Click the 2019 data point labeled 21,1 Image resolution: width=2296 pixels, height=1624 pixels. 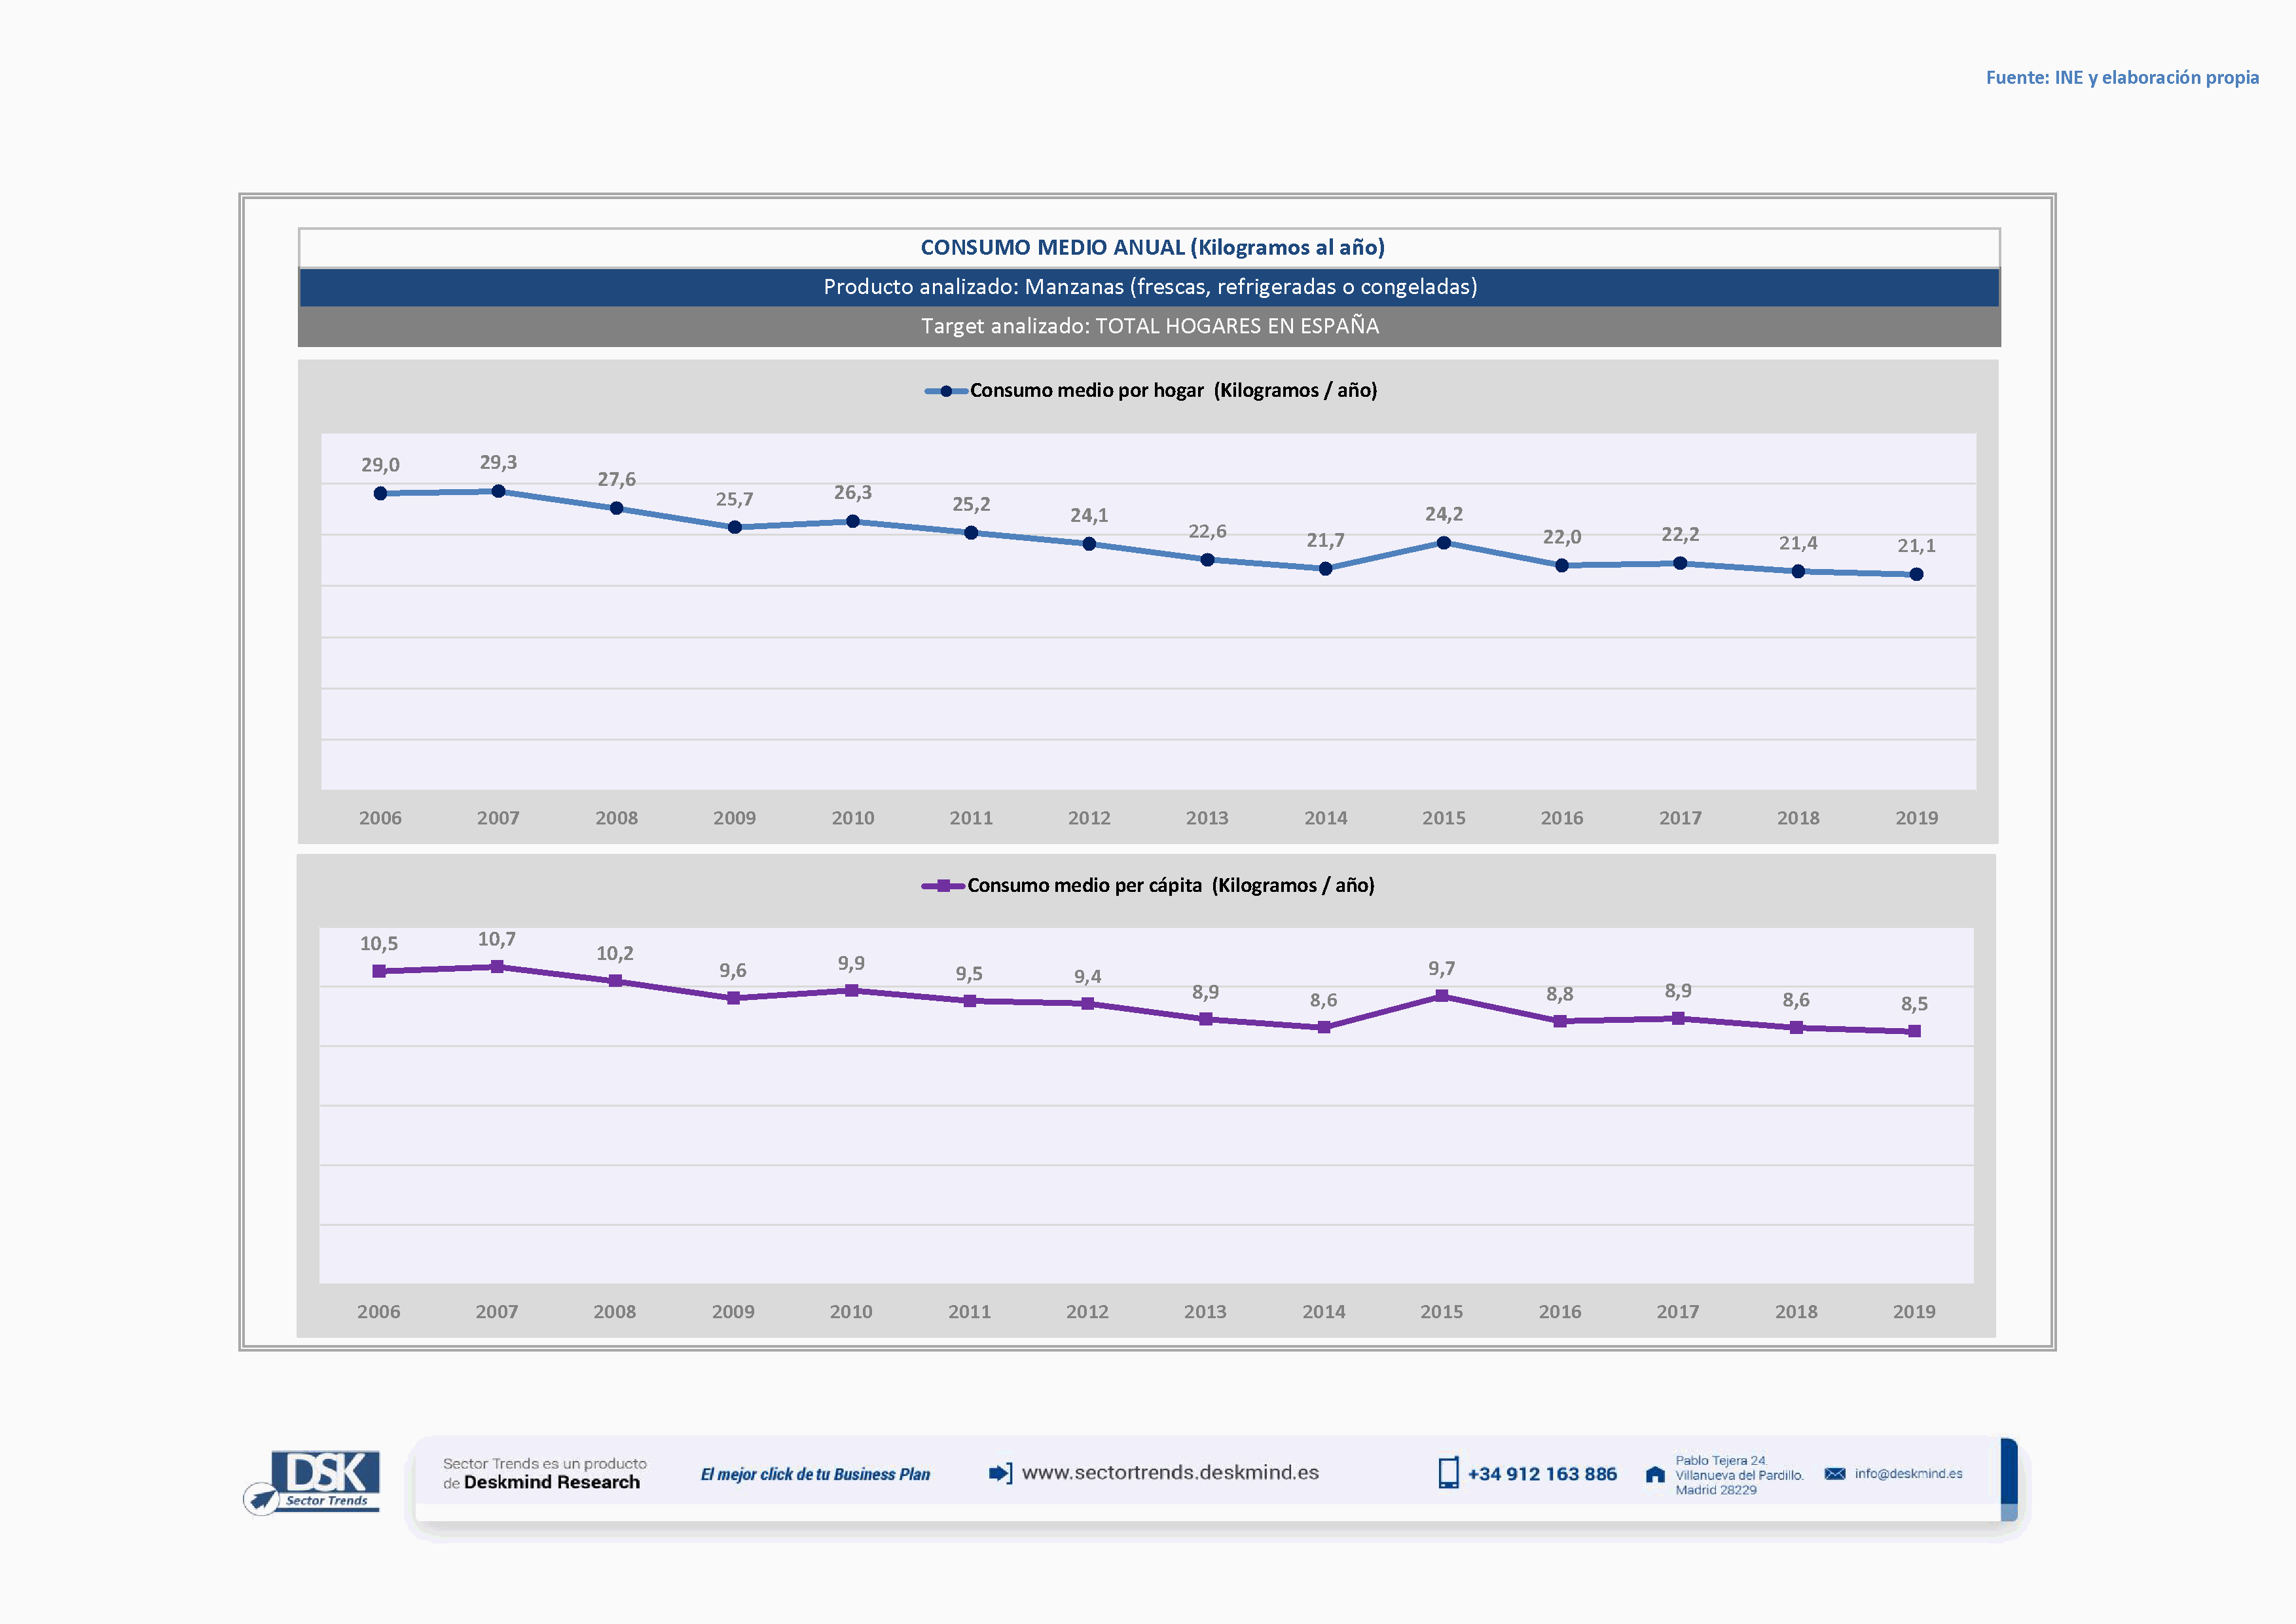[1916, 574]
